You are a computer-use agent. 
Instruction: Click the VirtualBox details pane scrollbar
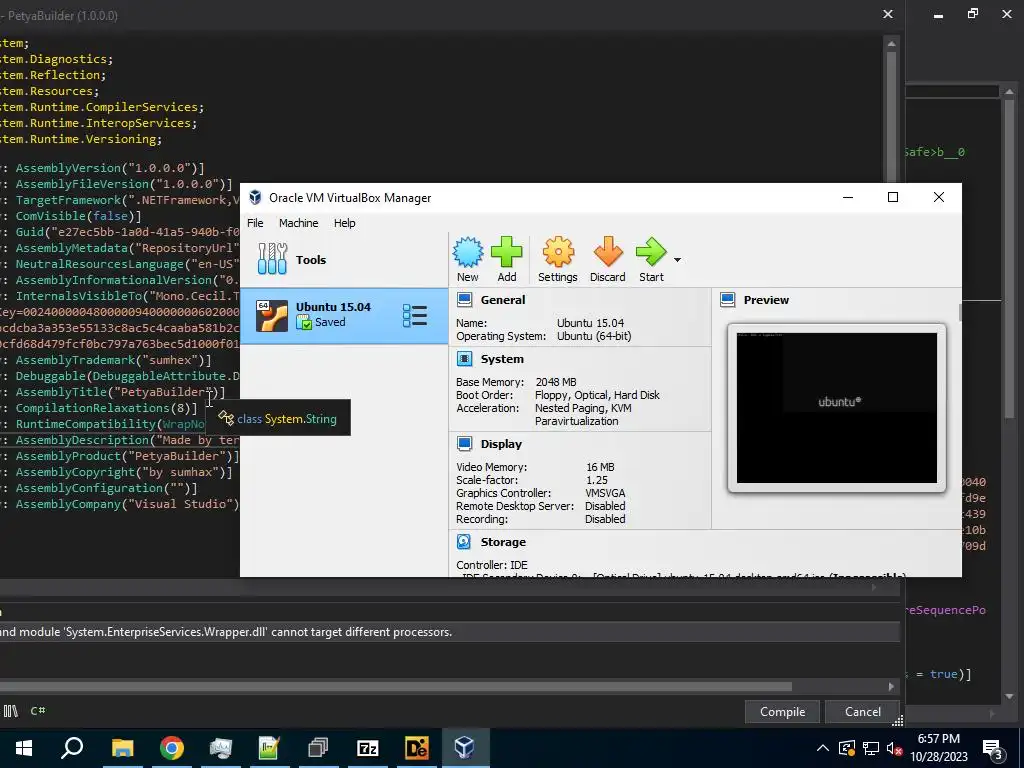(959, 311)
